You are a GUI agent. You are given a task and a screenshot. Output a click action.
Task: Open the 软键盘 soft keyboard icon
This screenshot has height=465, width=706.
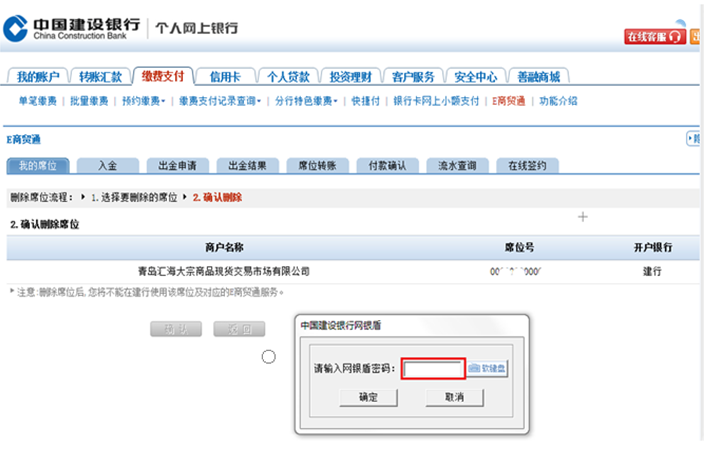487,369
